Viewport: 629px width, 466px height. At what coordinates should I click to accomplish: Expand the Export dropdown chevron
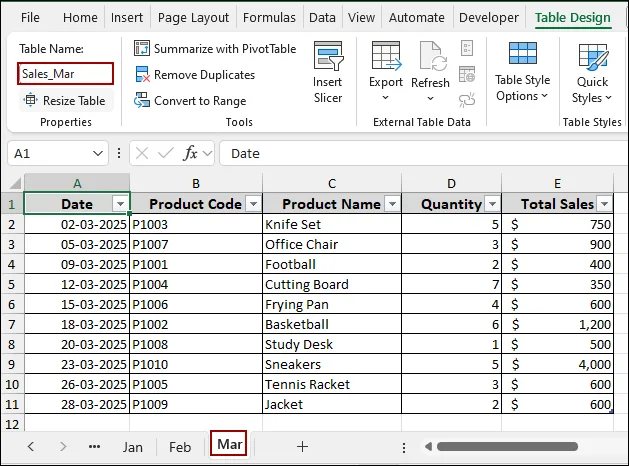[x=386, y=97]
